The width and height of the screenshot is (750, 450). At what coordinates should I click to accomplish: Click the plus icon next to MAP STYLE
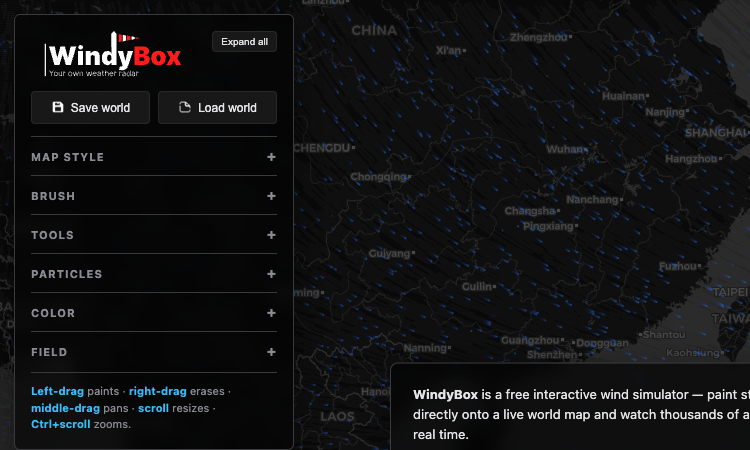pos(271,157)
